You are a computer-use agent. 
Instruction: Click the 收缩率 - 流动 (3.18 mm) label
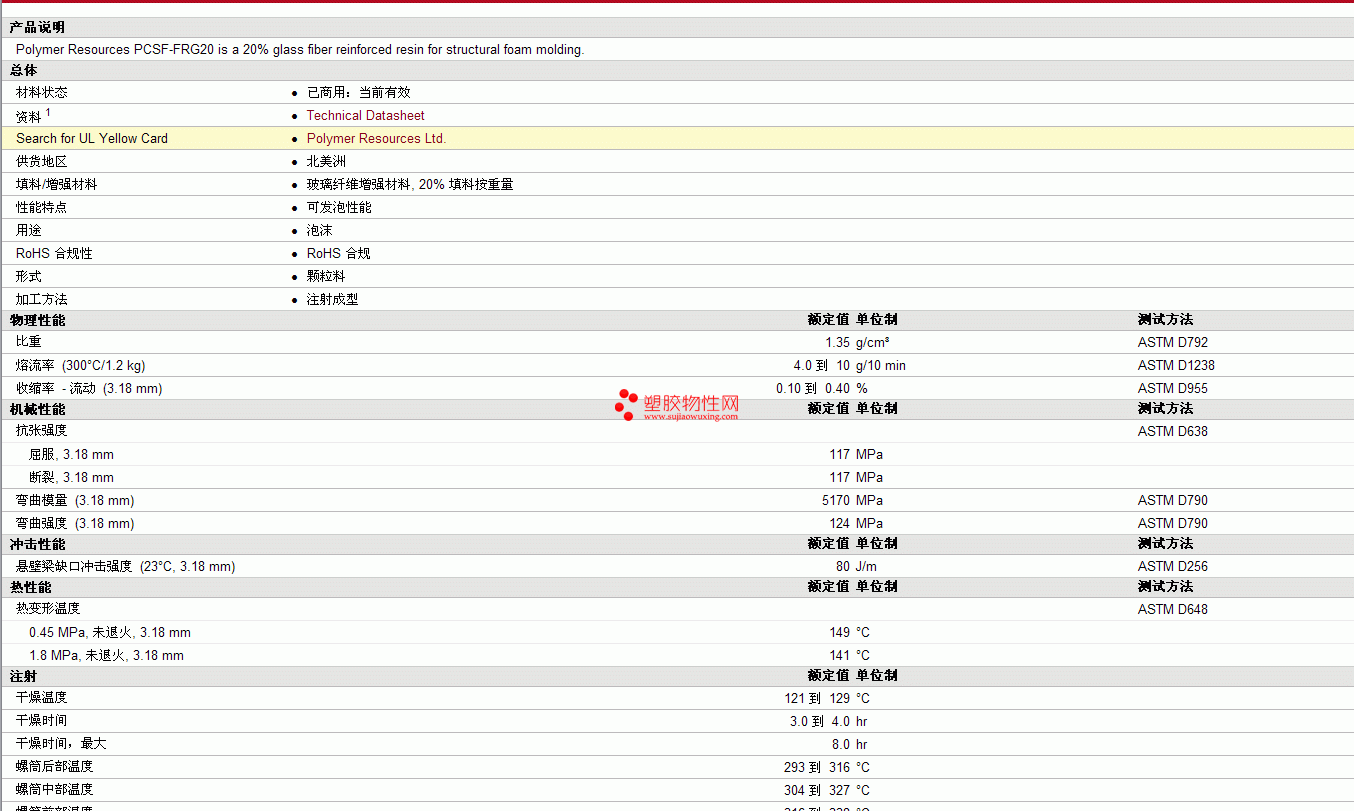coord(89,388)
